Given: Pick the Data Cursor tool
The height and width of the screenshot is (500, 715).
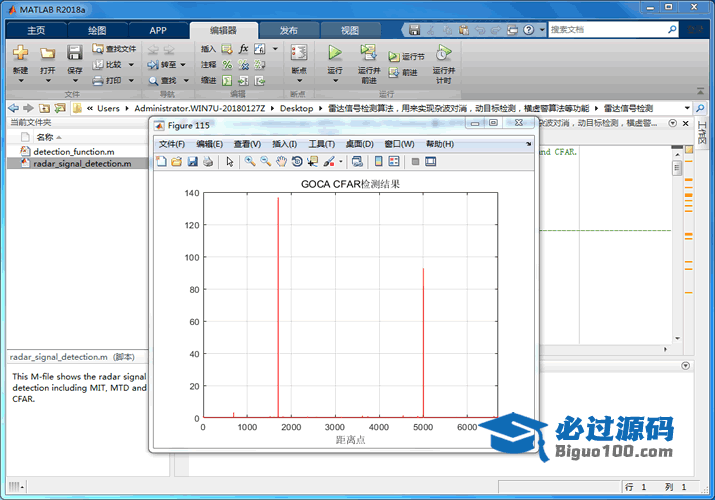Looking at the screenshot, I should pos(312,161).
